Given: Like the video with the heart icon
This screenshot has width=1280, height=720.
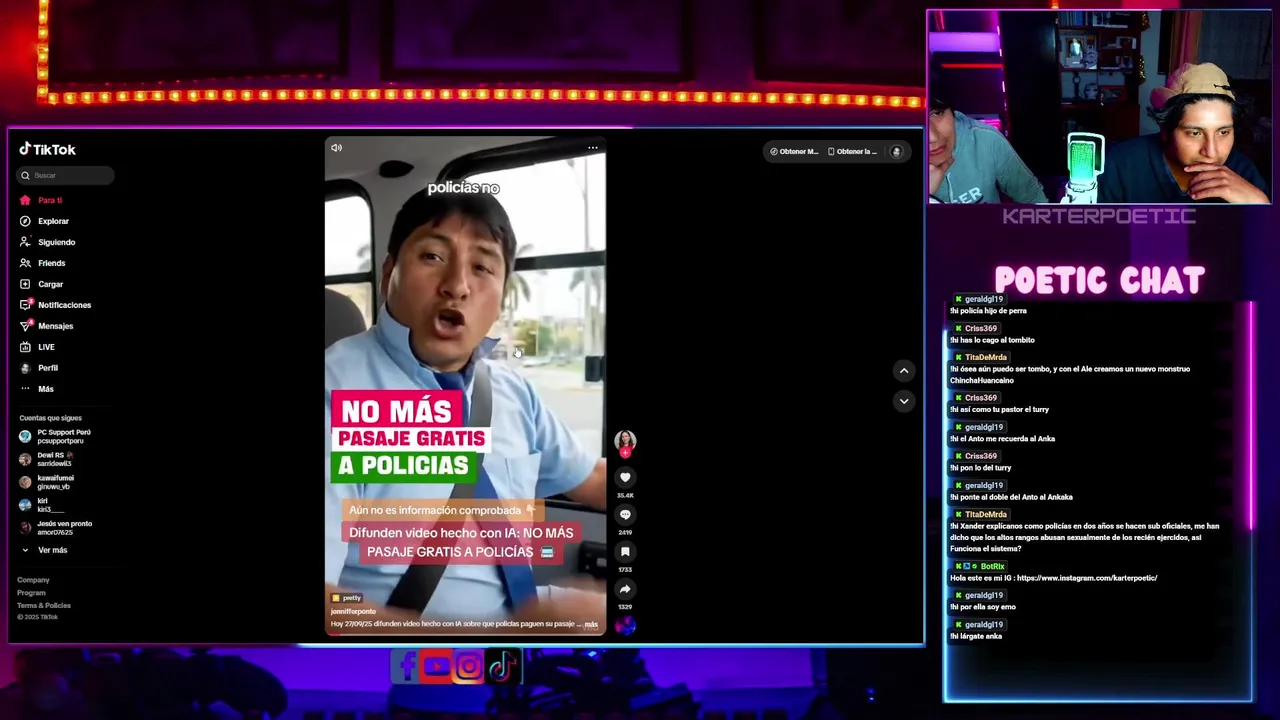Looking at the screenshot, I should 625,478.
